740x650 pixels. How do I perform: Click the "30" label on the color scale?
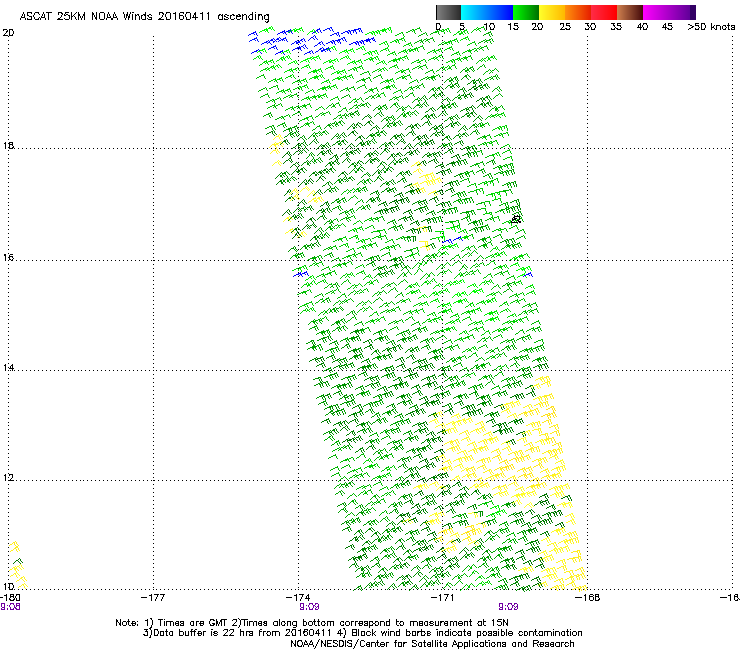(590, 27)
